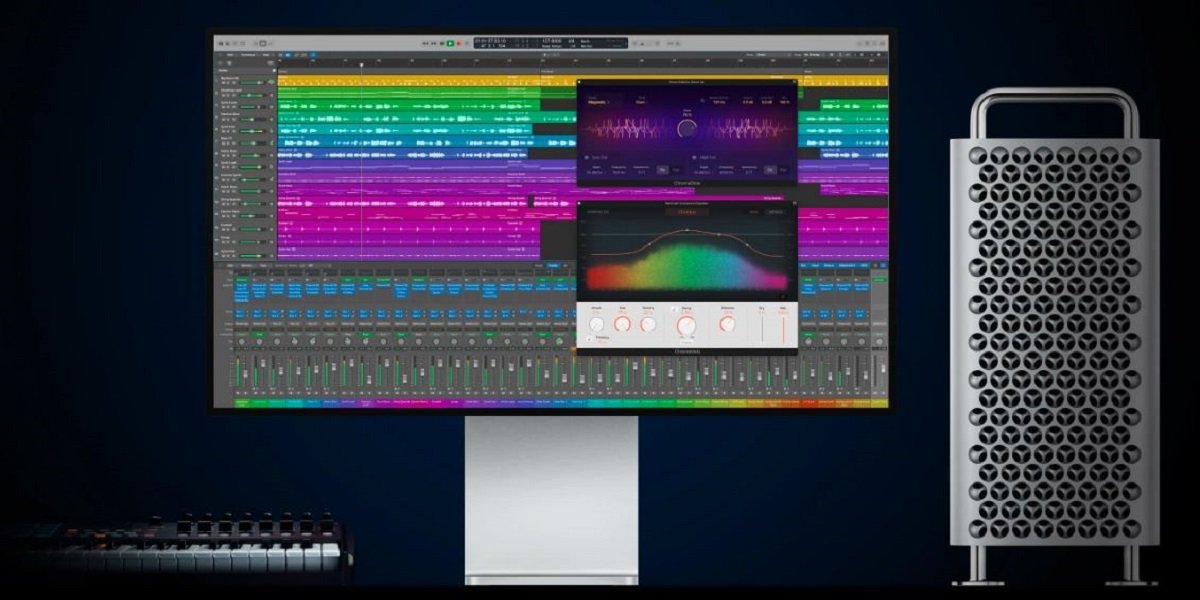This screenshot has width=1200, height=600.
Task: Click the large Decay knob in ChromaVerb
Action: pyautogui.click(x=686, y=326)
